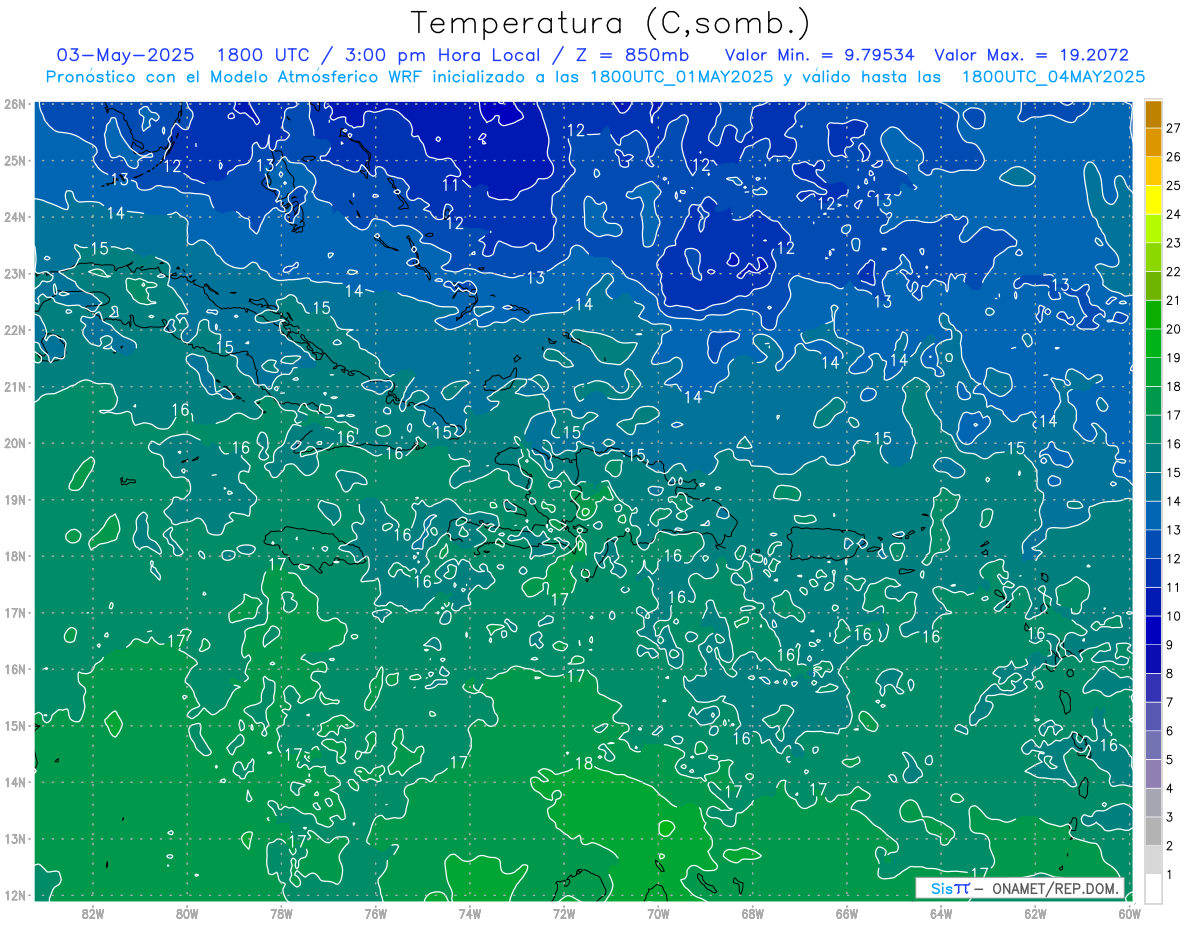
Task: Click color scale label "20"
Action: tap(1173, 329)
